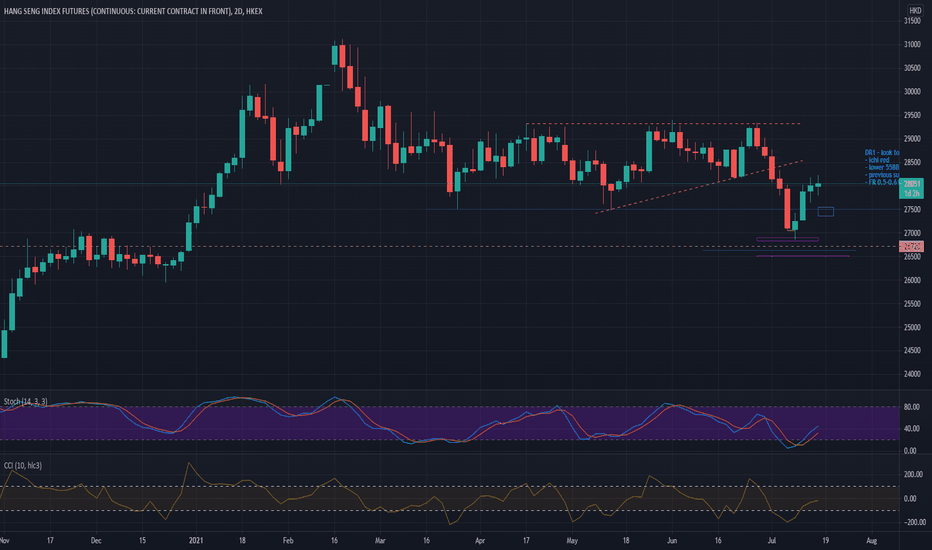Click the 40.00 level on Stoch scale
Viewport: 932px width, 550px height.
912,429
